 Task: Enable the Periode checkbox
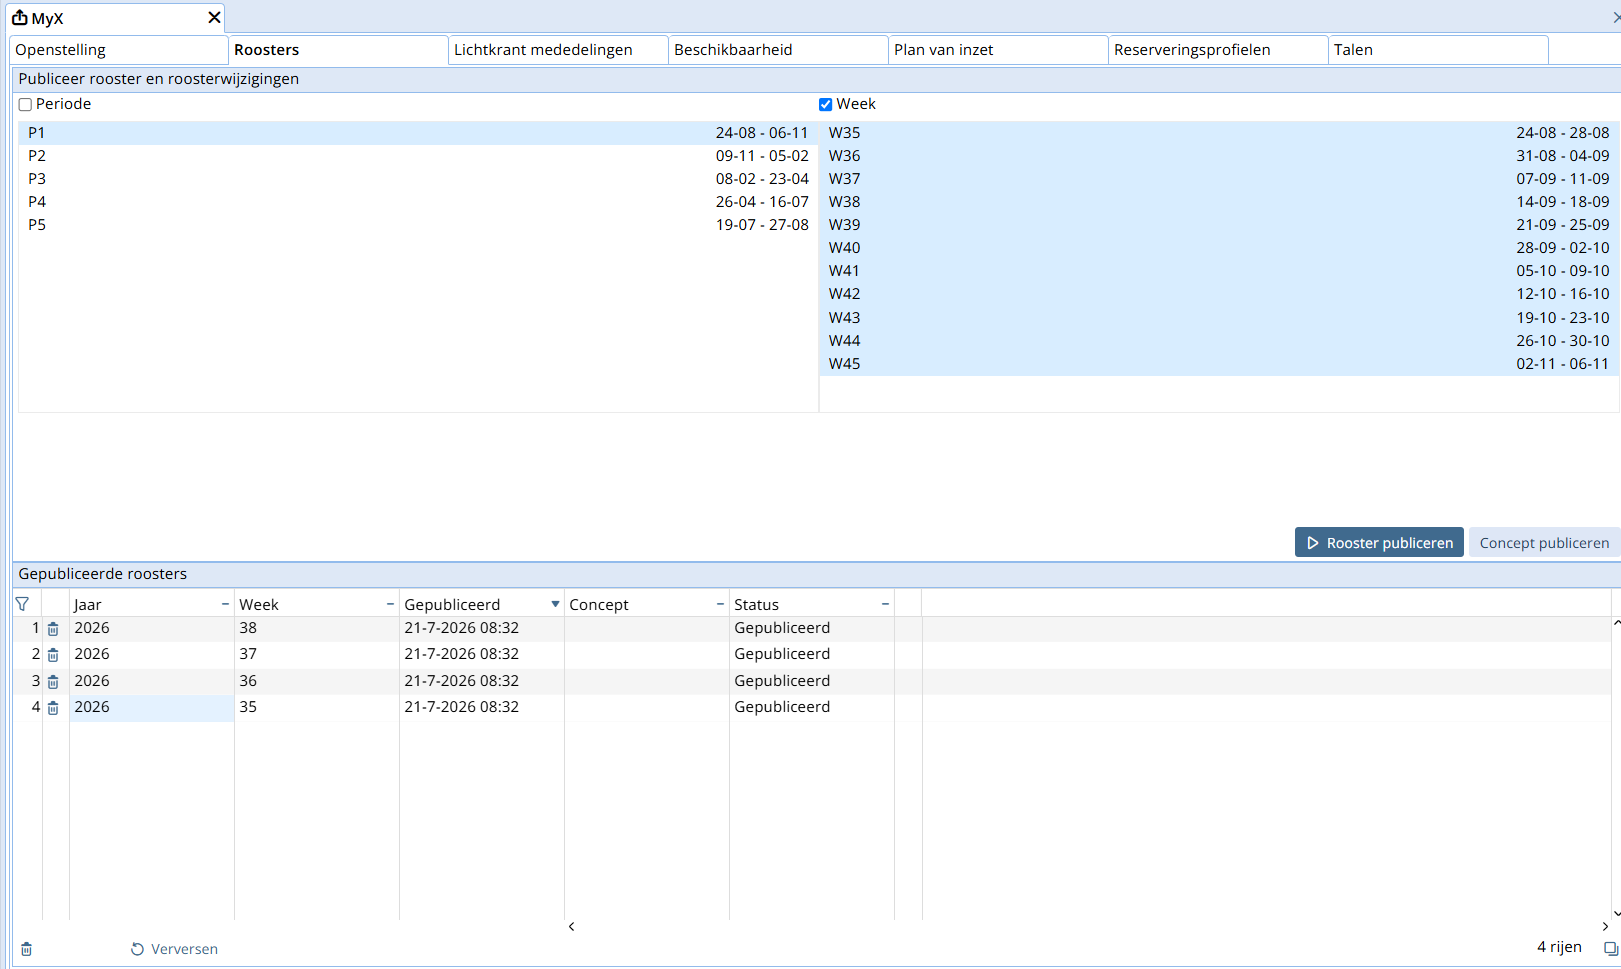[x=25, y=104]
